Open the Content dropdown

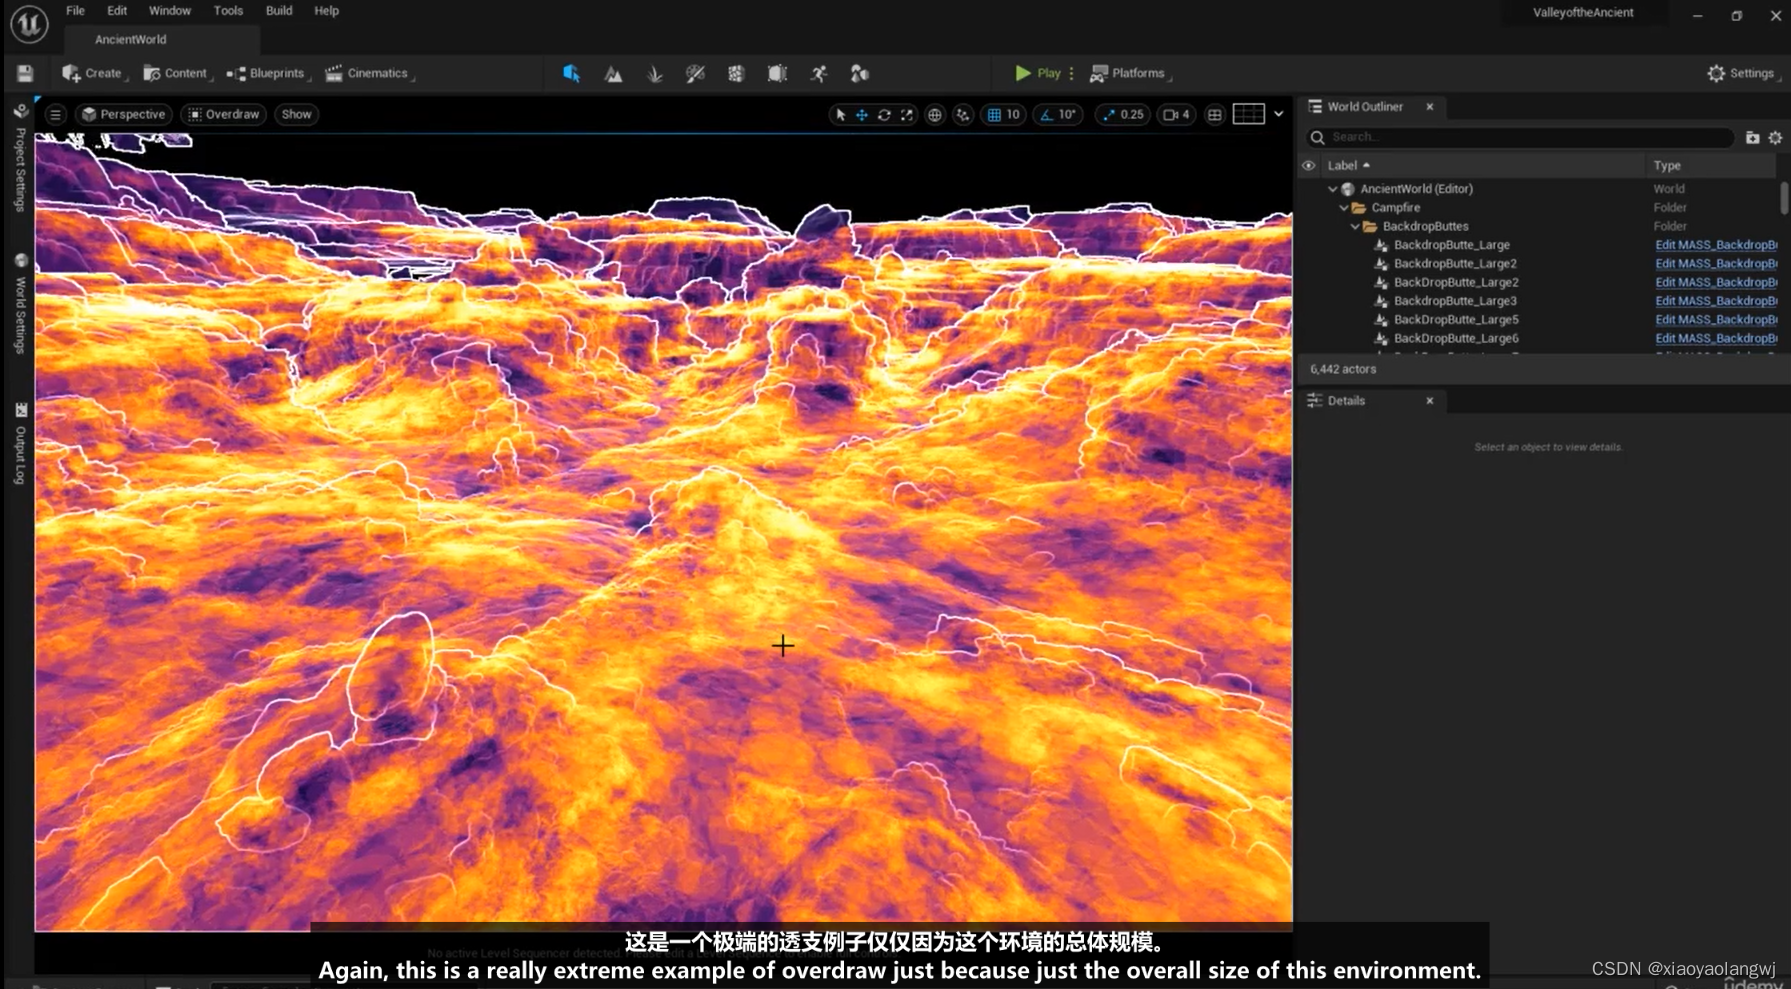coord(177,74)
